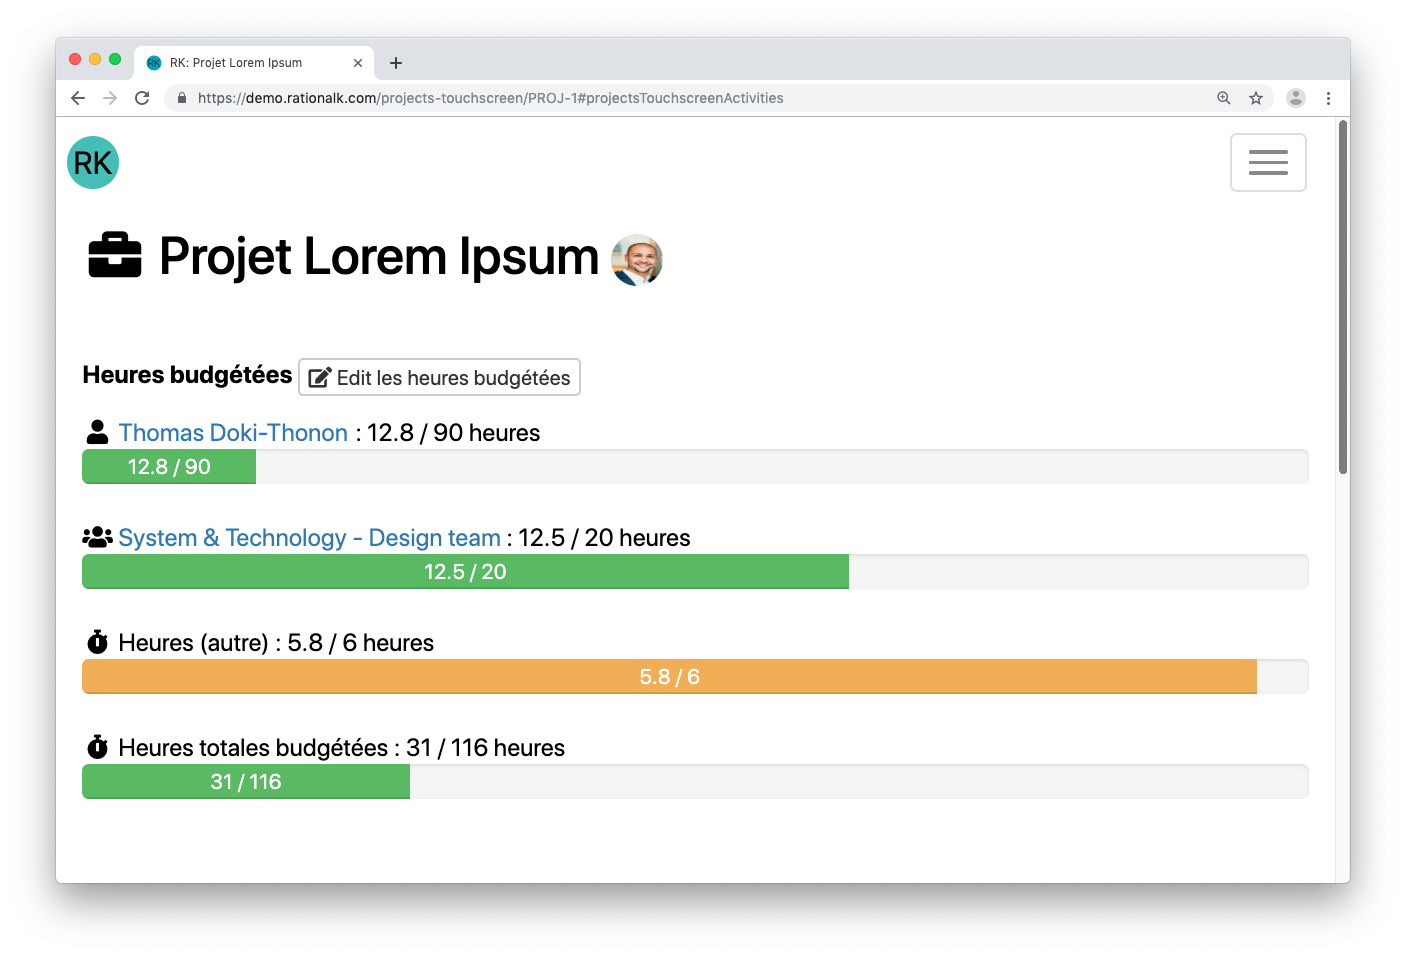1406x957 pixels.
Task: Click the browser reload button
Action: pyautogui.click(x=142, y=98)
